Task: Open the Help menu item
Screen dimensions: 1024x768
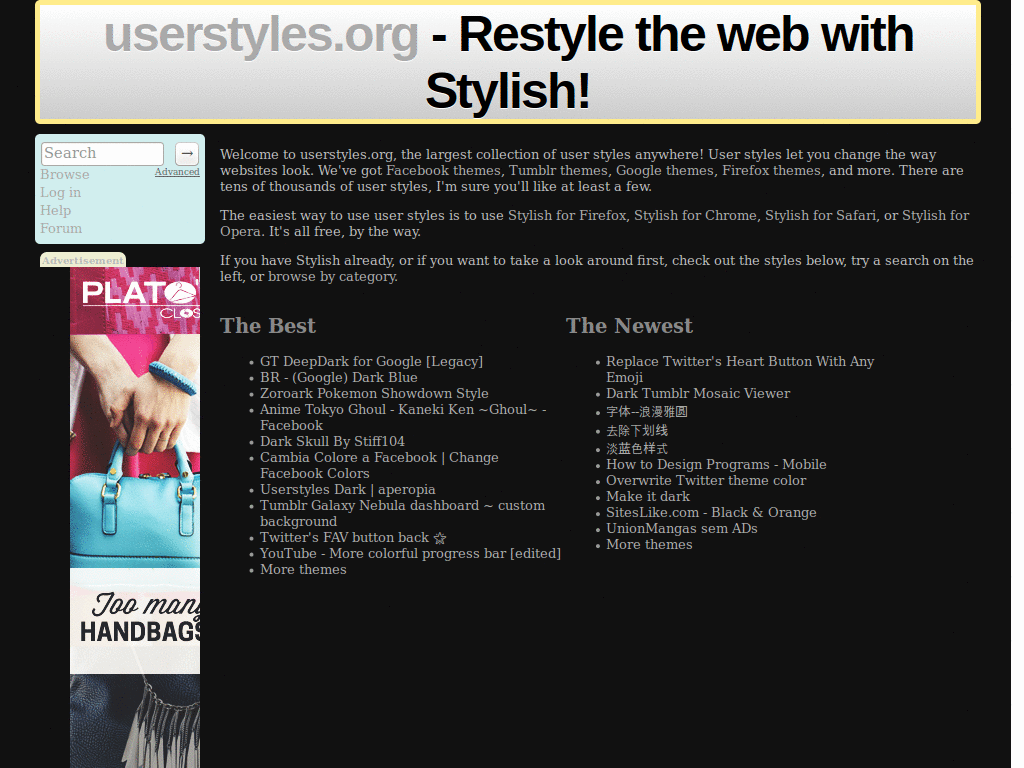Action: coord(56,210)
